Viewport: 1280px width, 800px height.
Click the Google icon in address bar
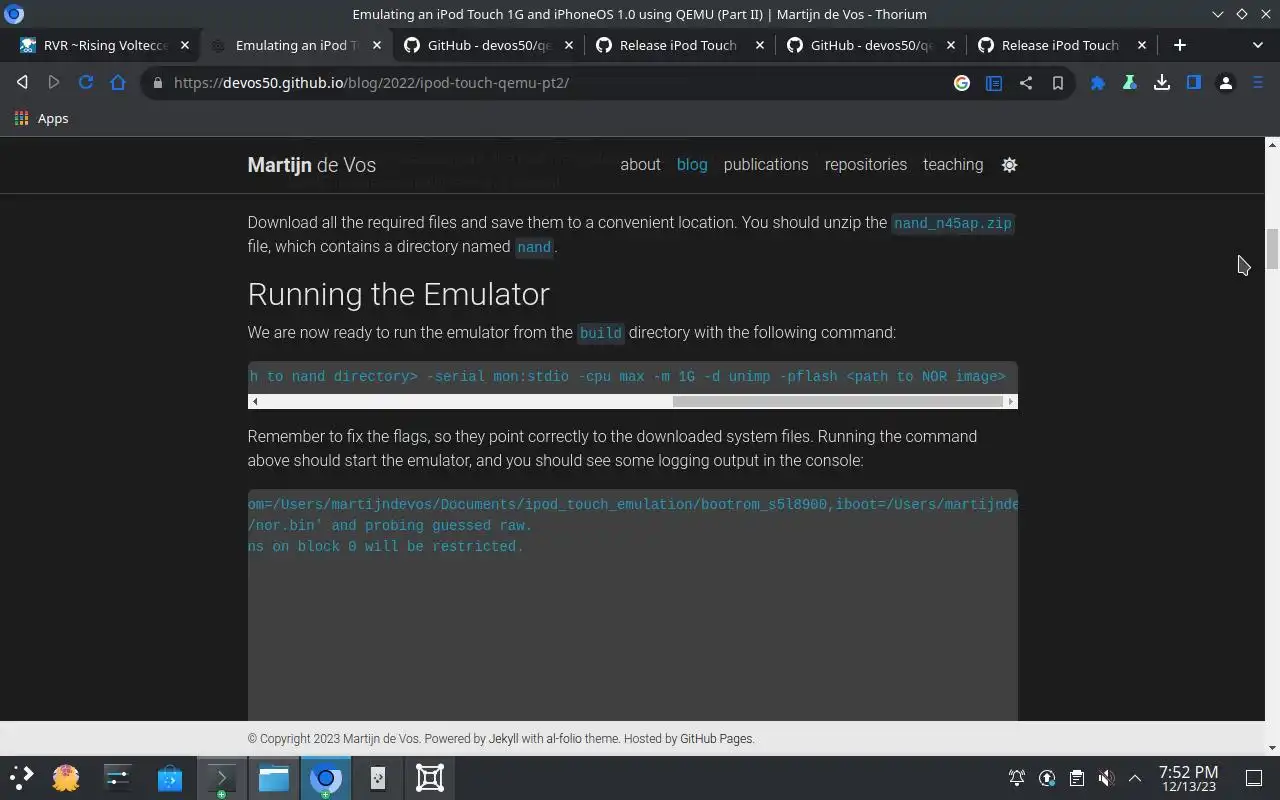pos(962,83)
